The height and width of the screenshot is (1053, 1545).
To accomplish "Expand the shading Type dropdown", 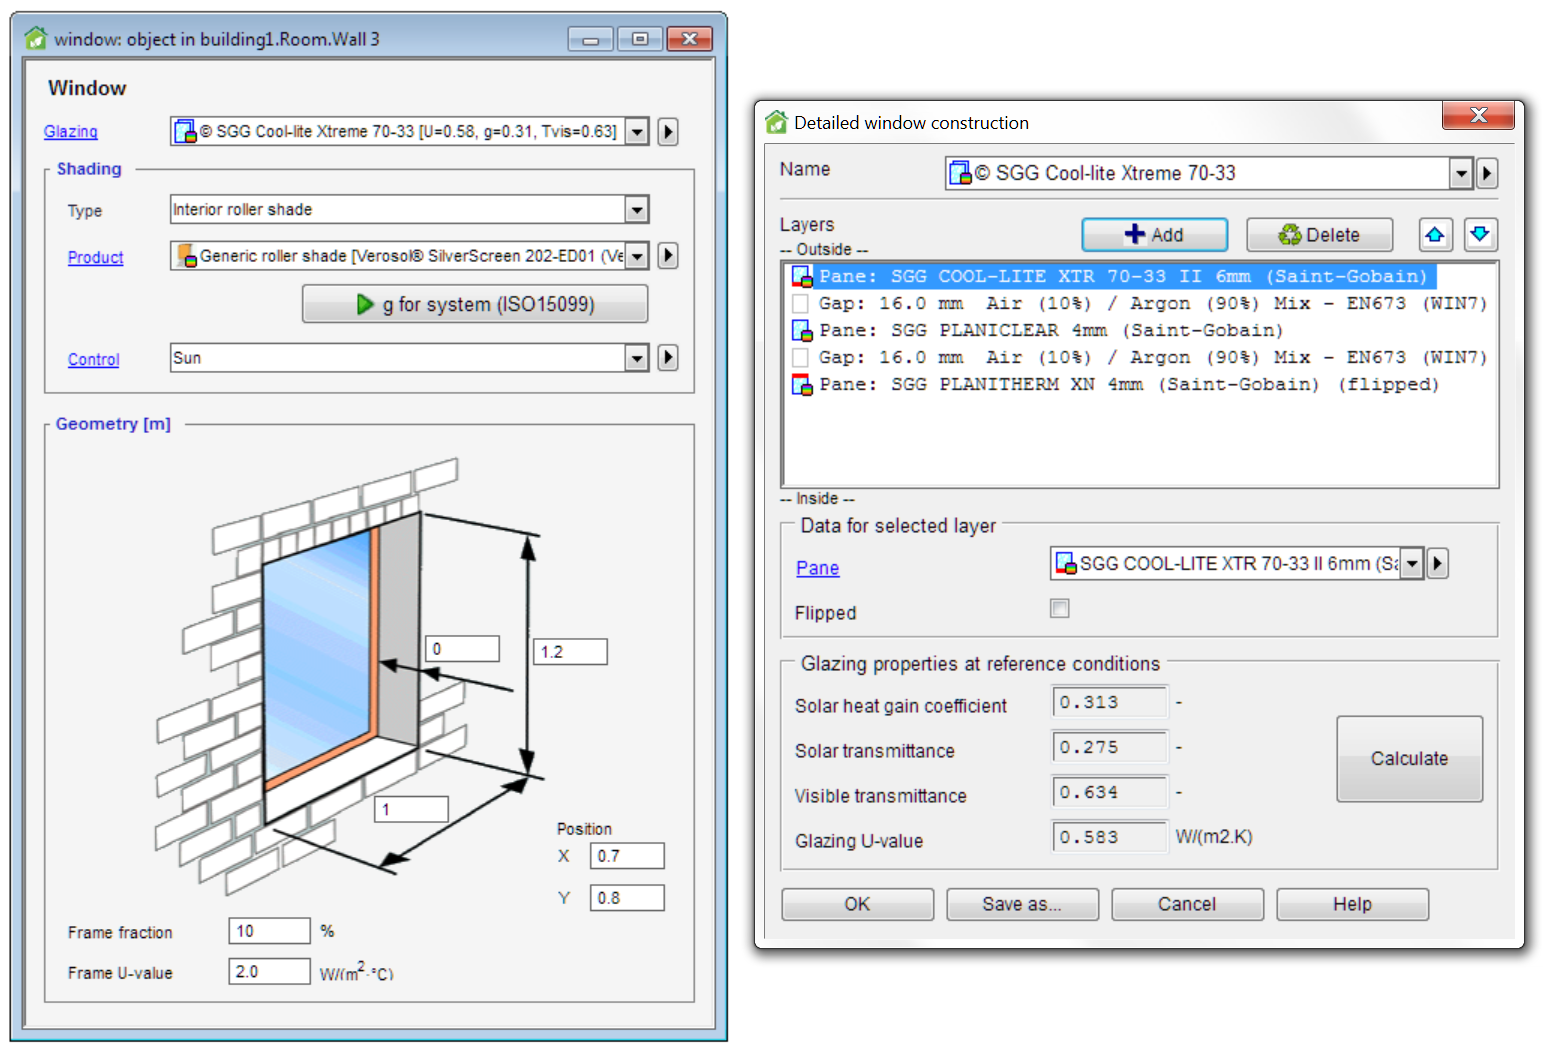I will pyautogui.click(x=636, y=210).
